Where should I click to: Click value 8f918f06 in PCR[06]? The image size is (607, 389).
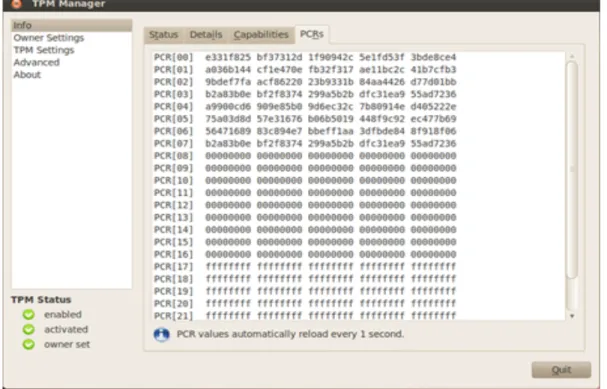click(x=434, y=131)
